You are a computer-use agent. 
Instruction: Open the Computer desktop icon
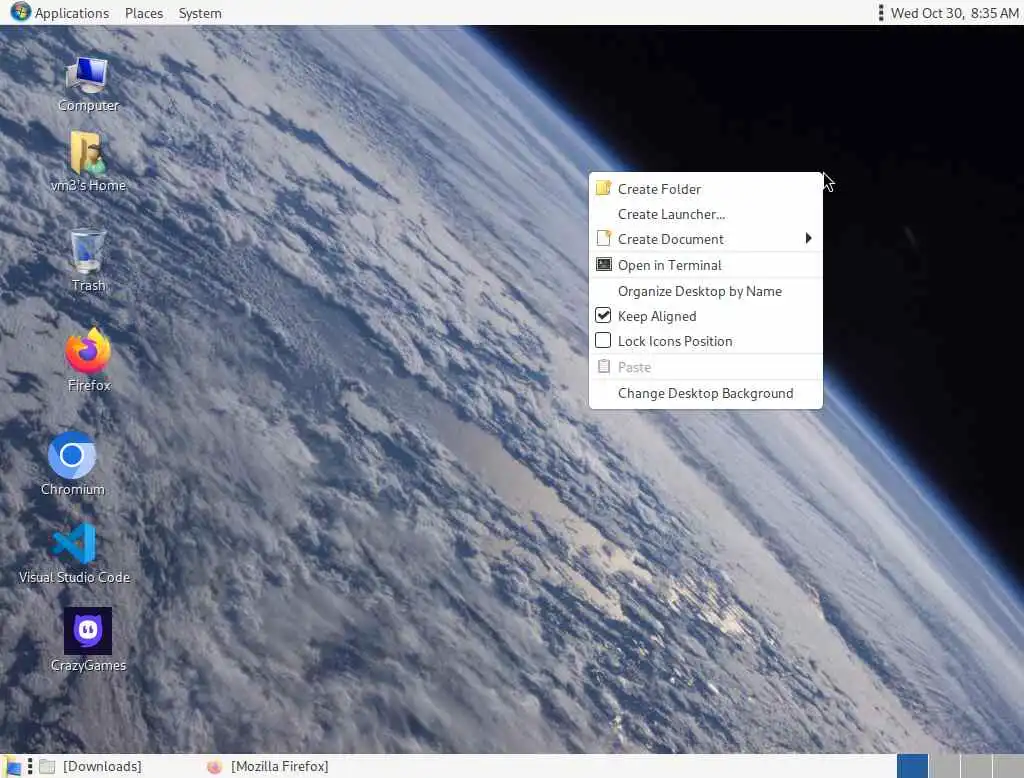(x=88, y=84)
